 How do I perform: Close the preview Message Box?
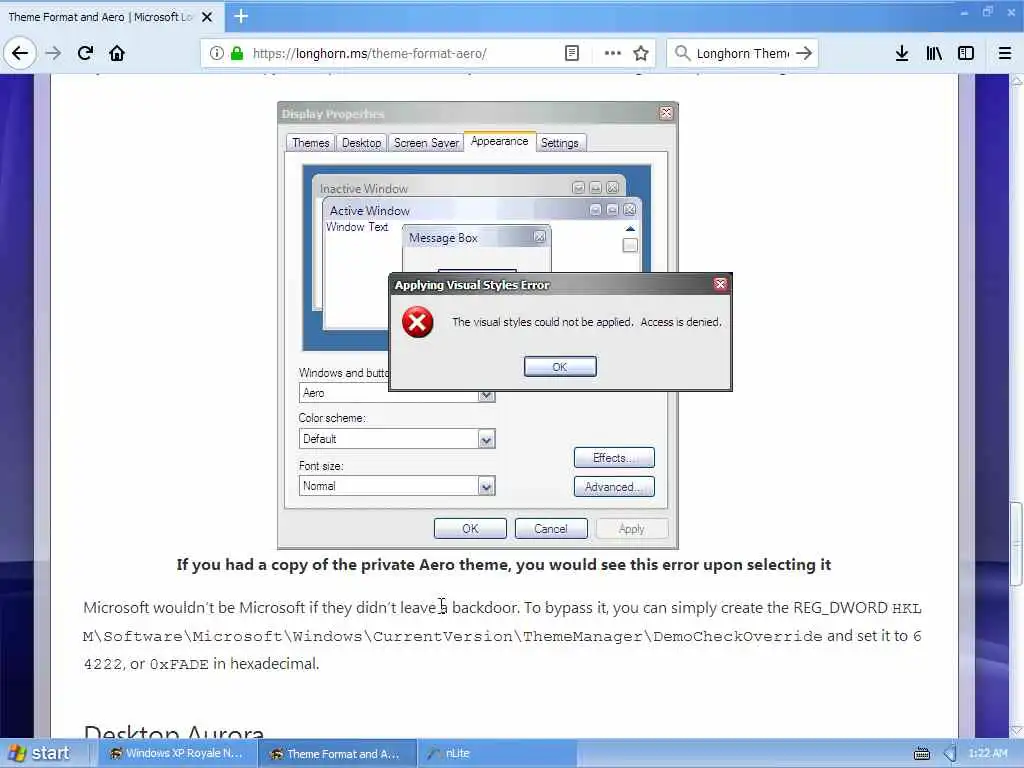539,237
